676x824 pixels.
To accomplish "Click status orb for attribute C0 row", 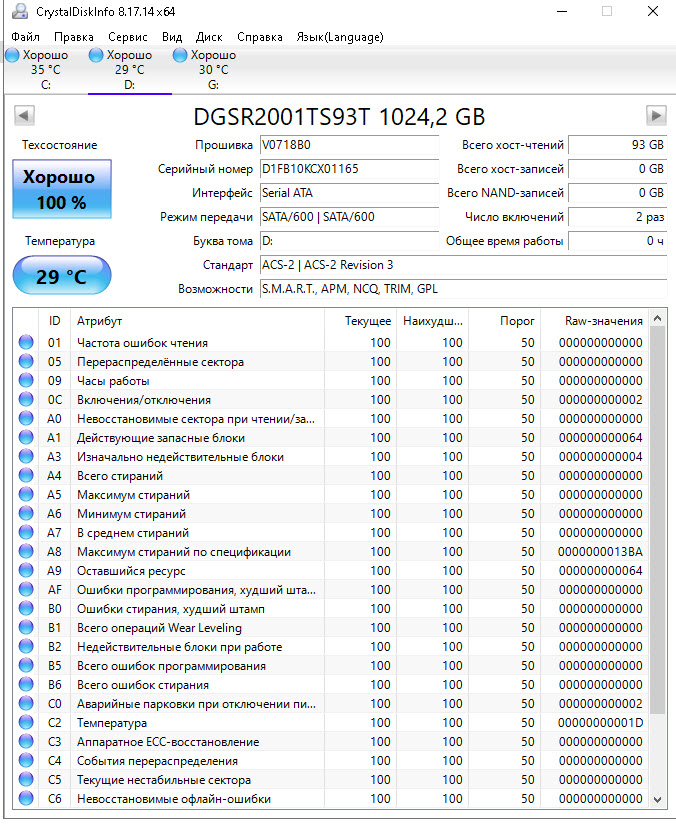I will [x=26, y=703].
